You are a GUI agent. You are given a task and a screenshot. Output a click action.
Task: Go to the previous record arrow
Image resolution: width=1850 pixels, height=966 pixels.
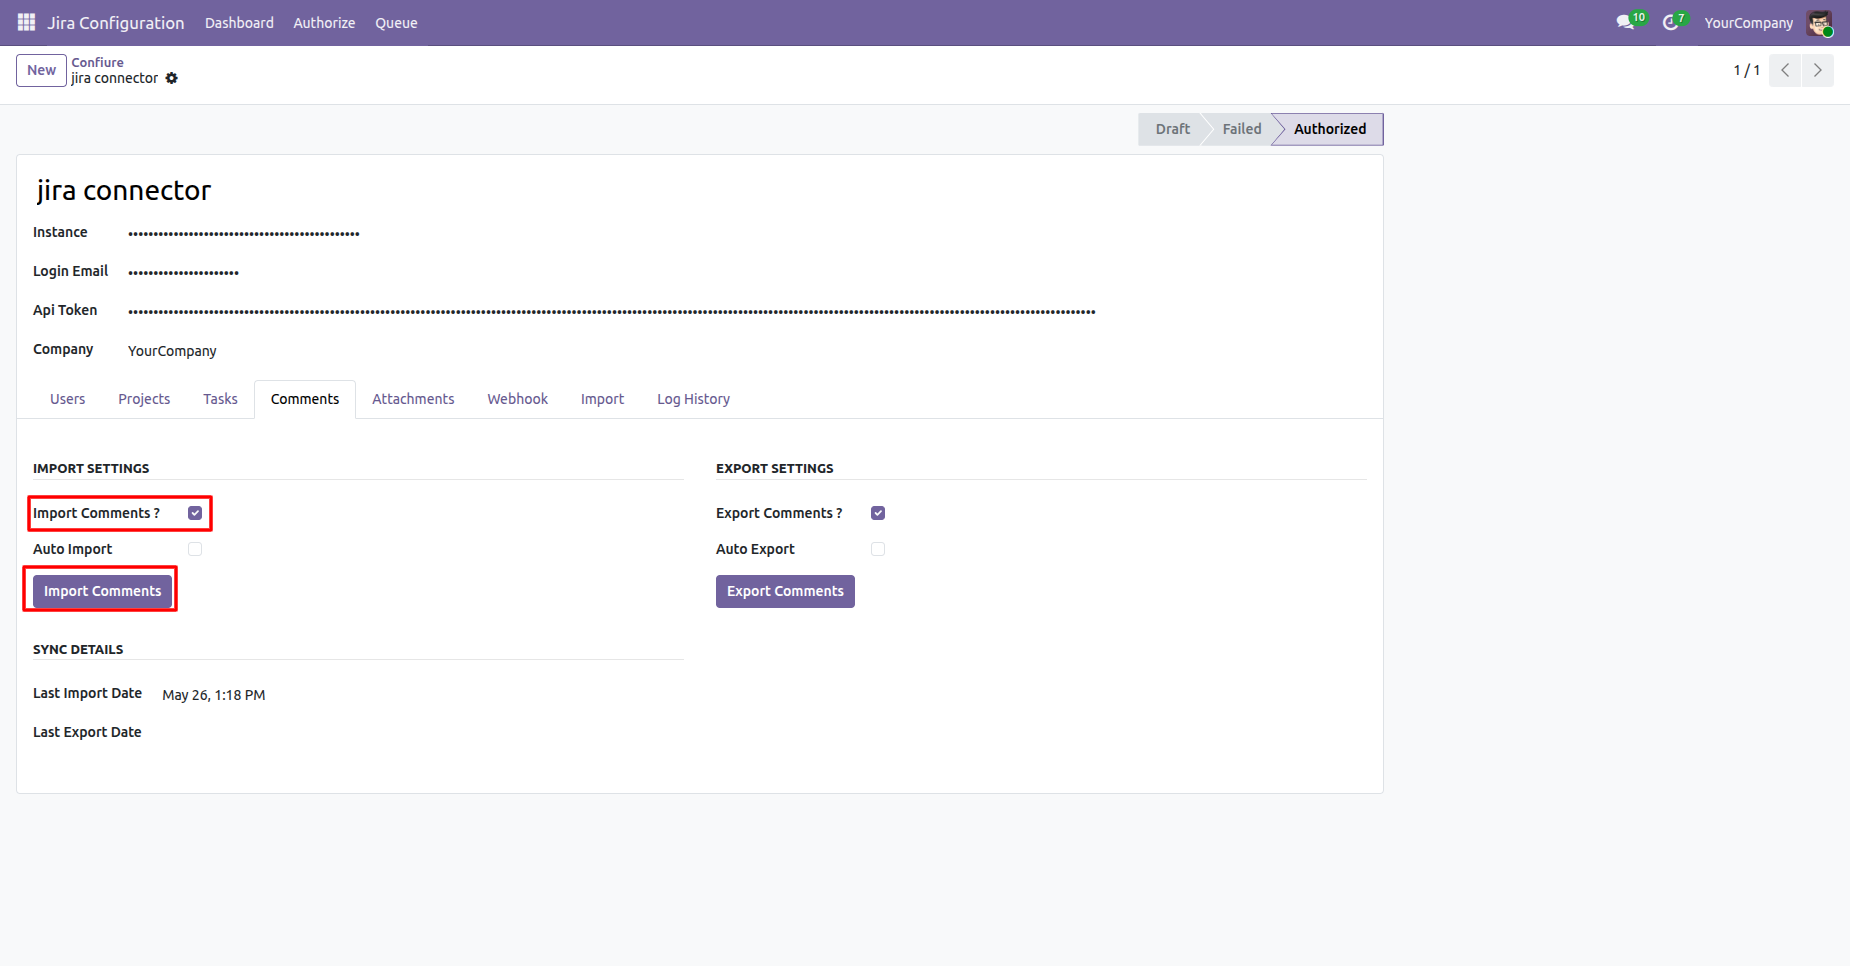pyautogui.click(x=1785, y=70)
